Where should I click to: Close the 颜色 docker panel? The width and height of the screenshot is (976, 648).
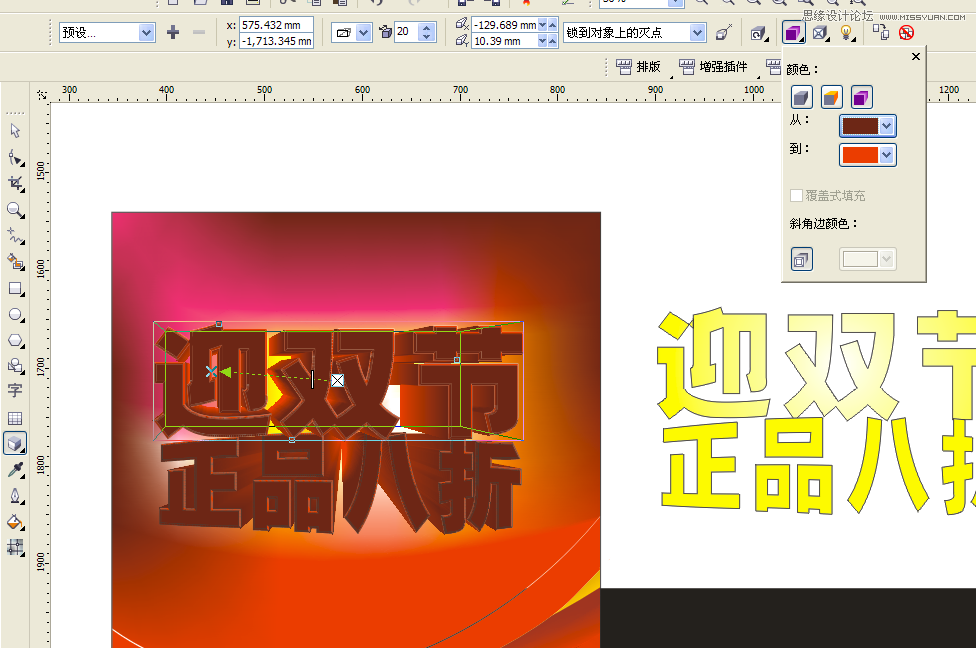point(915,56)
